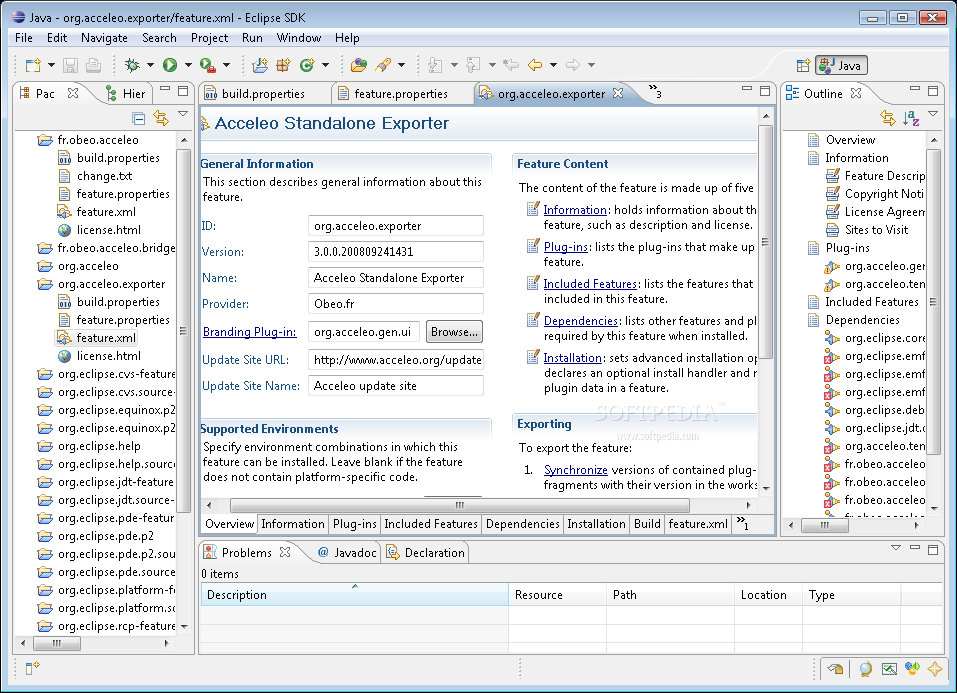Open the Project menu

209,38
